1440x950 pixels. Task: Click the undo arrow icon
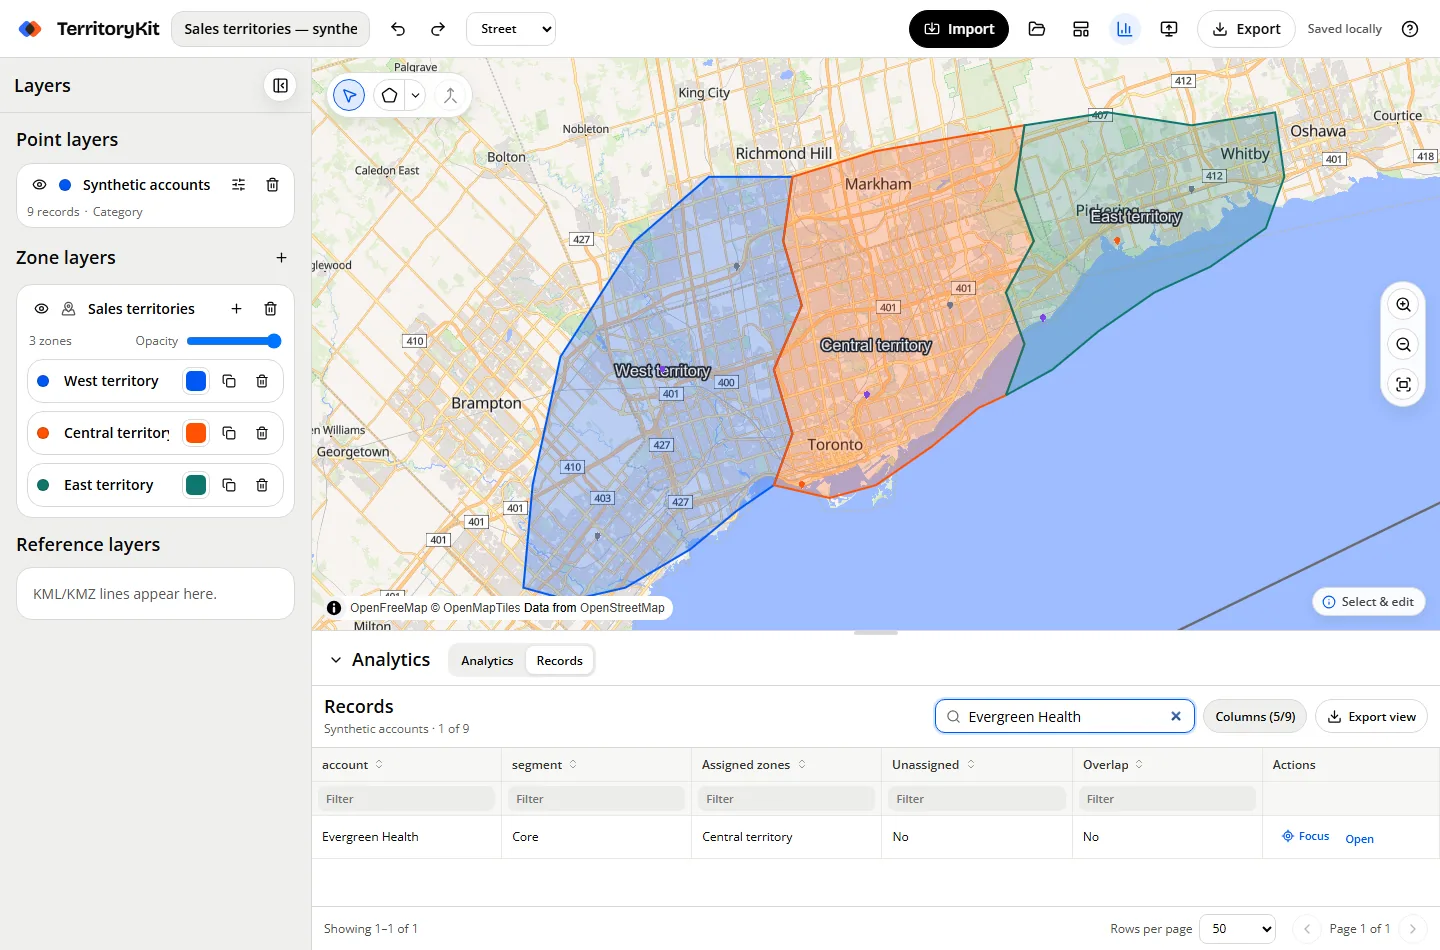(398, 29)
